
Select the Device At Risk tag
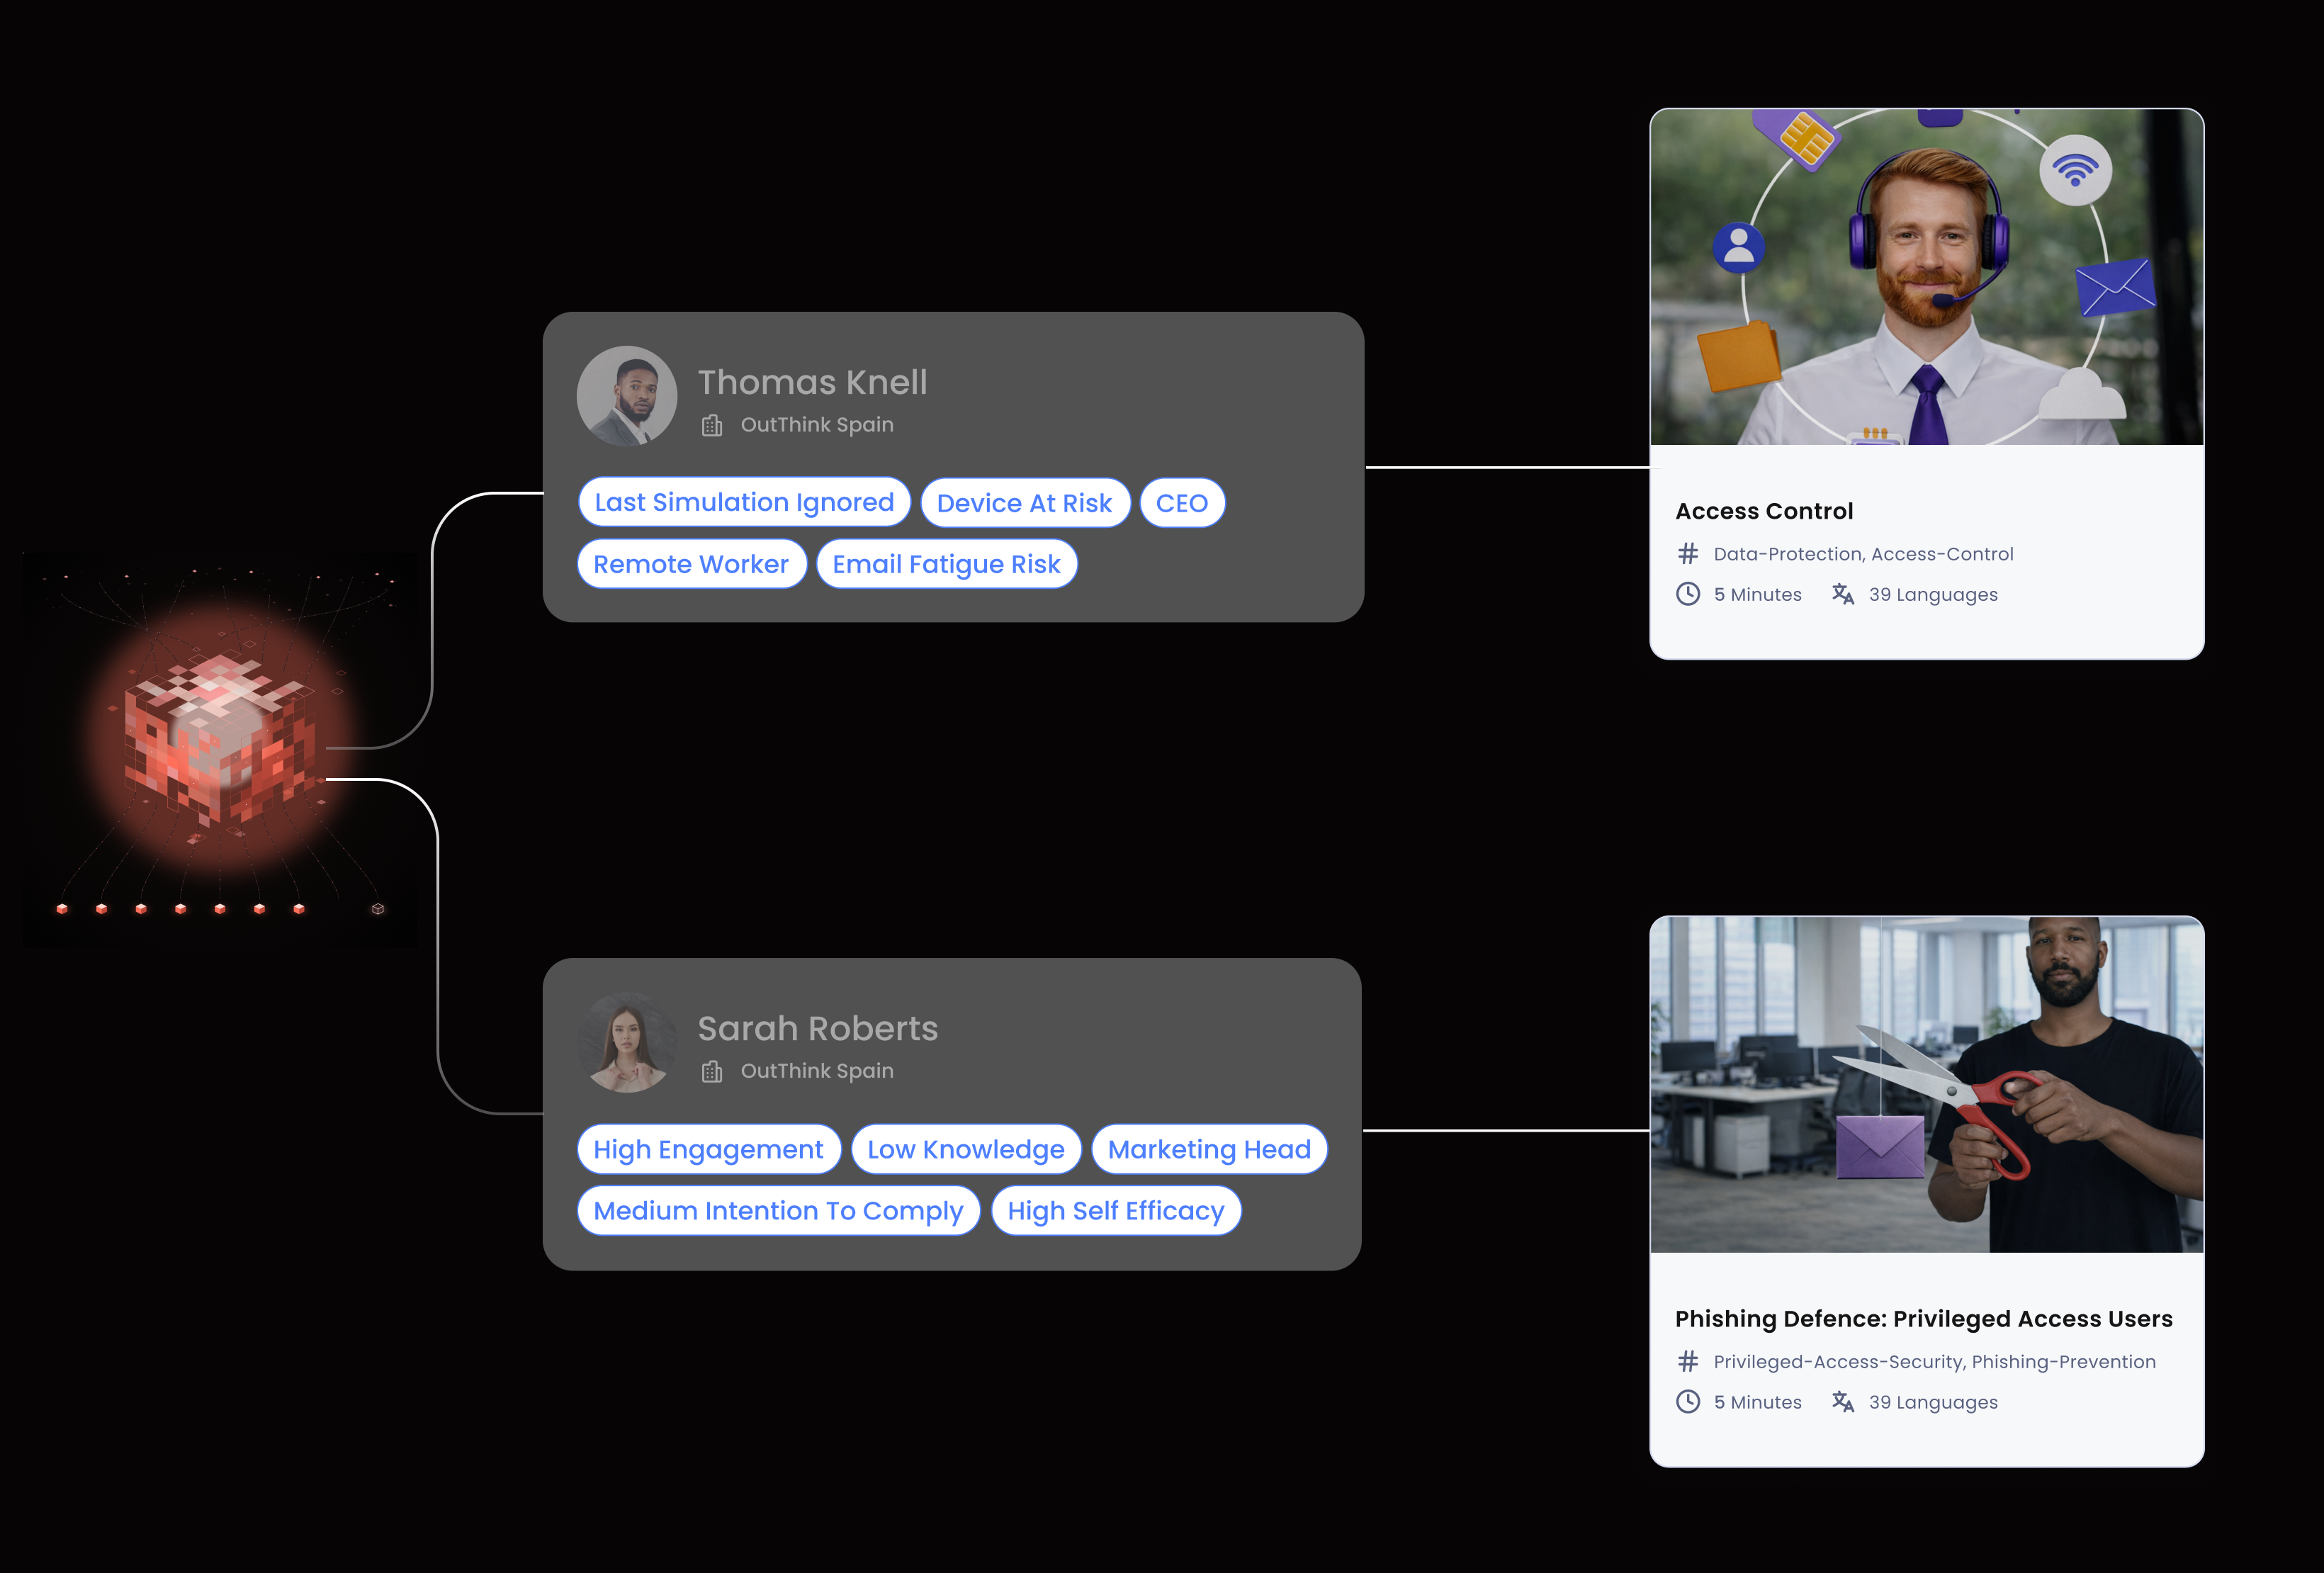pyautogui.click(x=1025, y=503)
